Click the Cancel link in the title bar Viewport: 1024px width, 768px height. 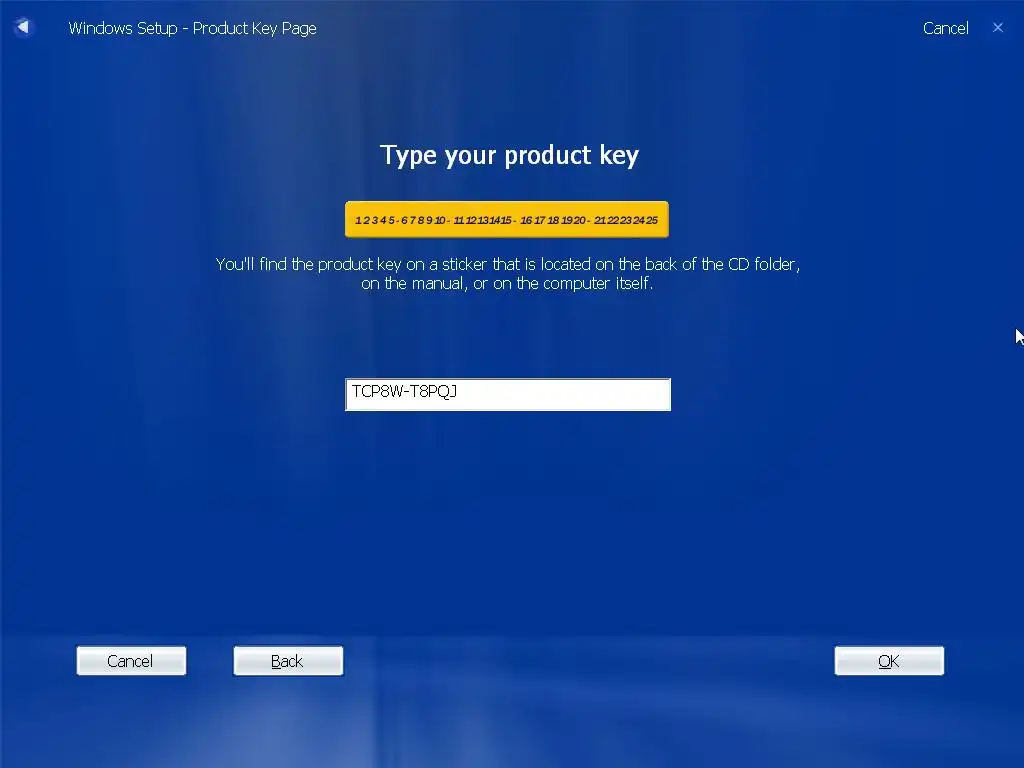coord(945,28)
